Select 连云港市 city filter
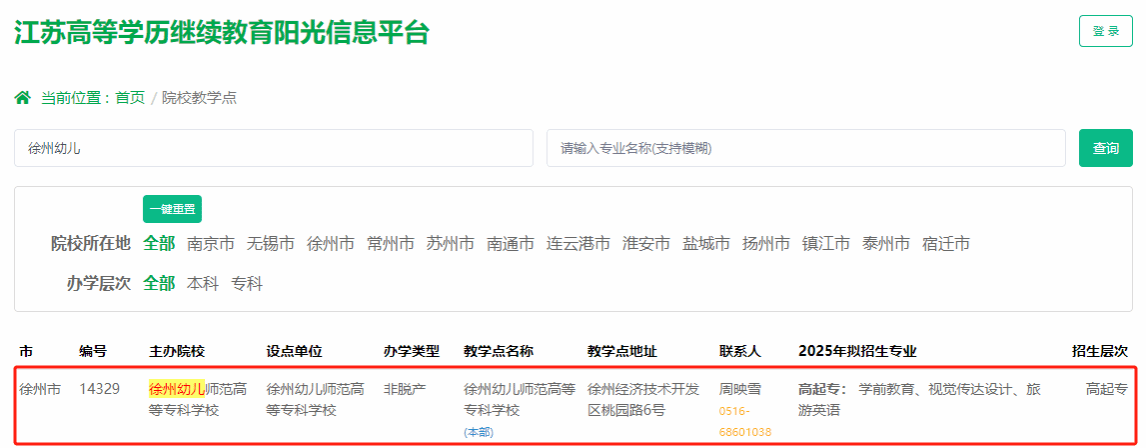 578,244
